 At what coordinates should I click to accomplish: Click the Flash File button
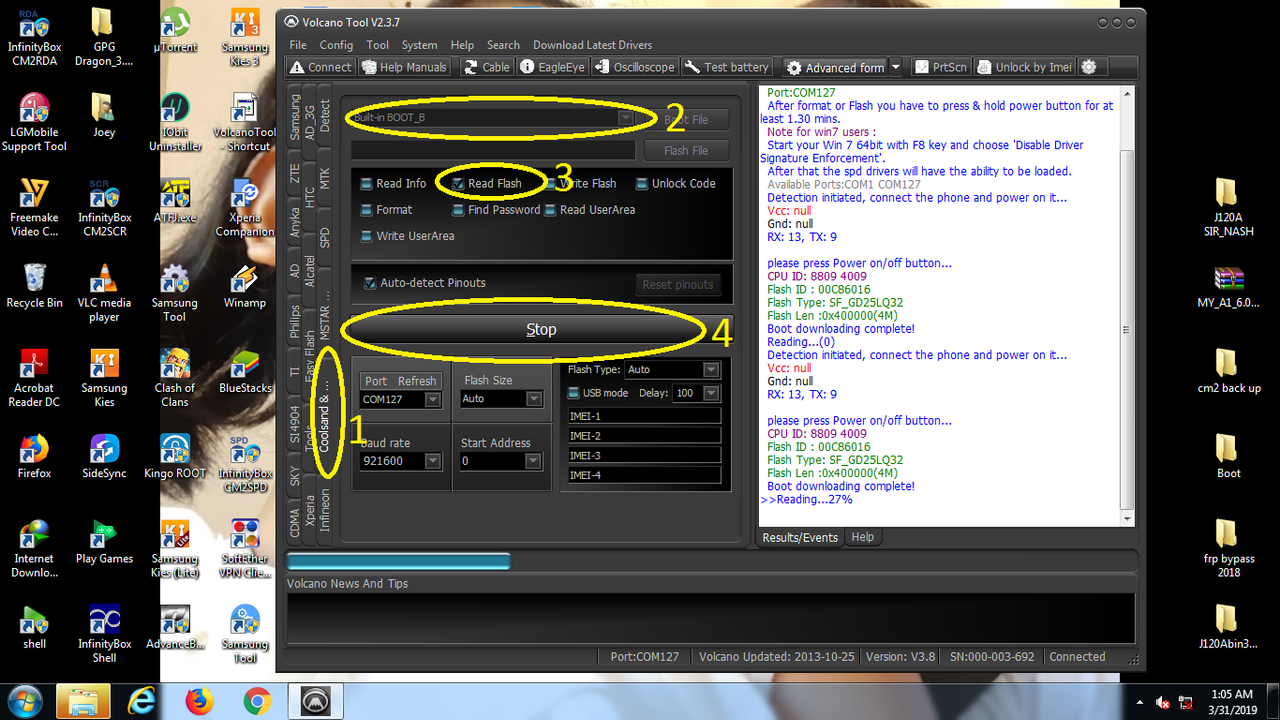(685, 150)
